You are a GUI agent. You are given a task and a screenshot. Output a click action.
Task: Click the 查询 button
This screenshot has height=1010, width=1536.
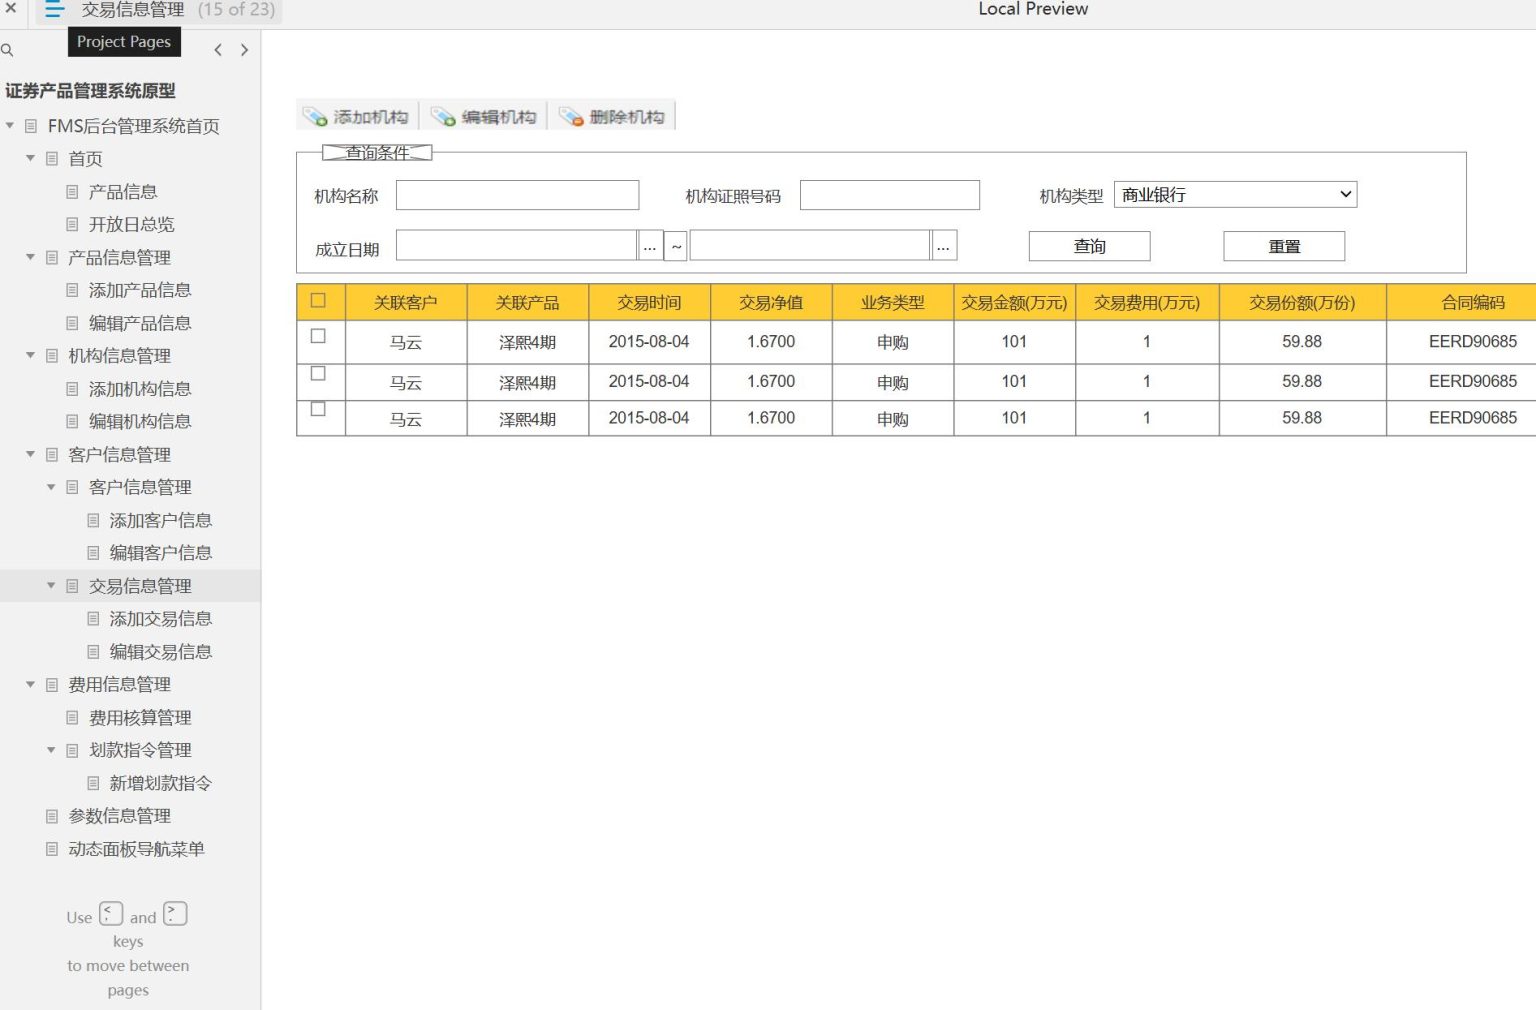point(1089,246)
